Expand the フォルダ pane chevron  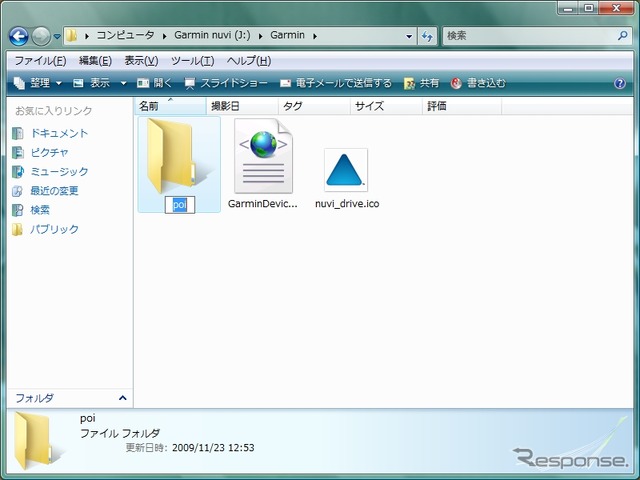point(122,398)
